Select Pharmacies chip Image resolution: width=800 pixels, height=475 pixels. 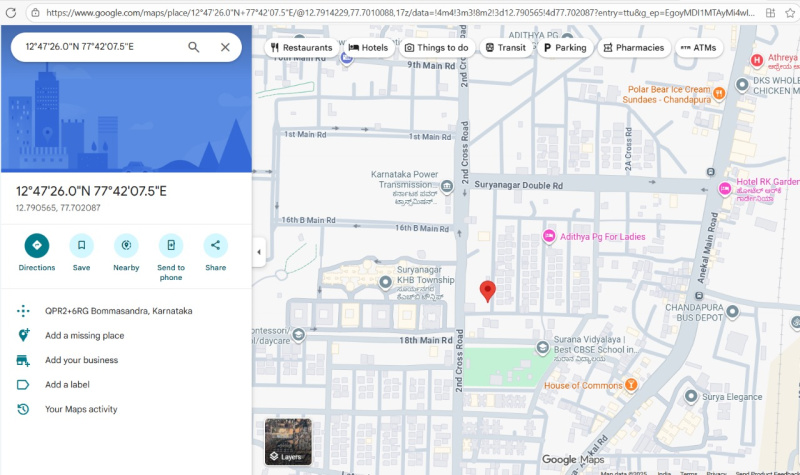[x=634, y=47]
